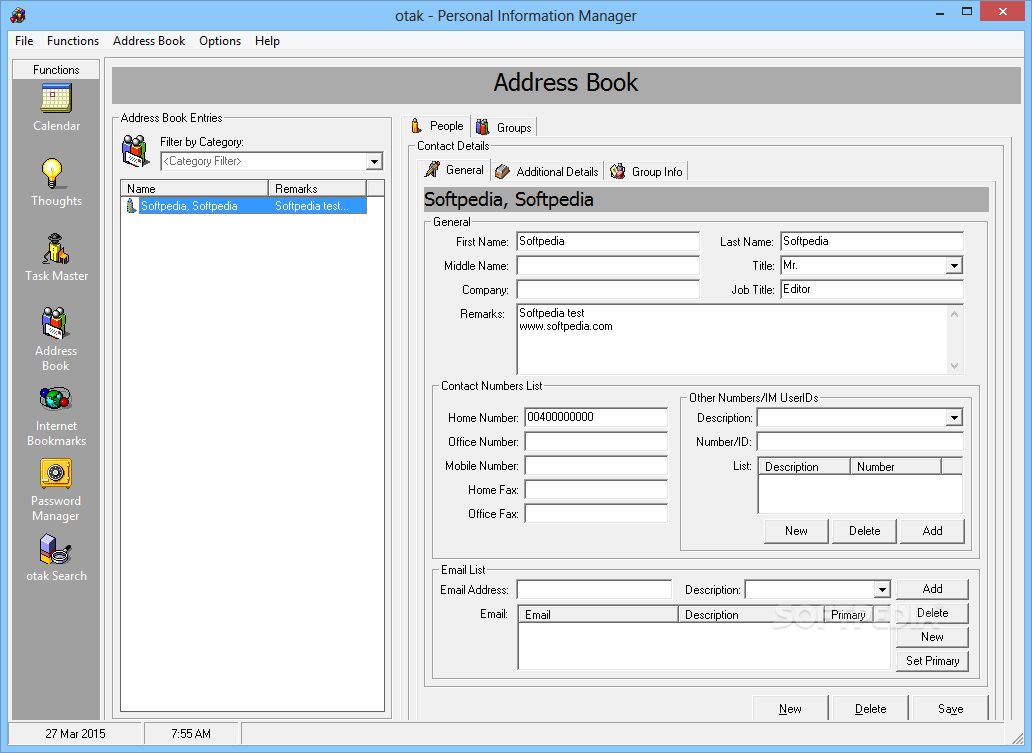Screen dimensions: 1032x753
Task: Click the Group Info tab icon
Action: click(x=617, y=171)
